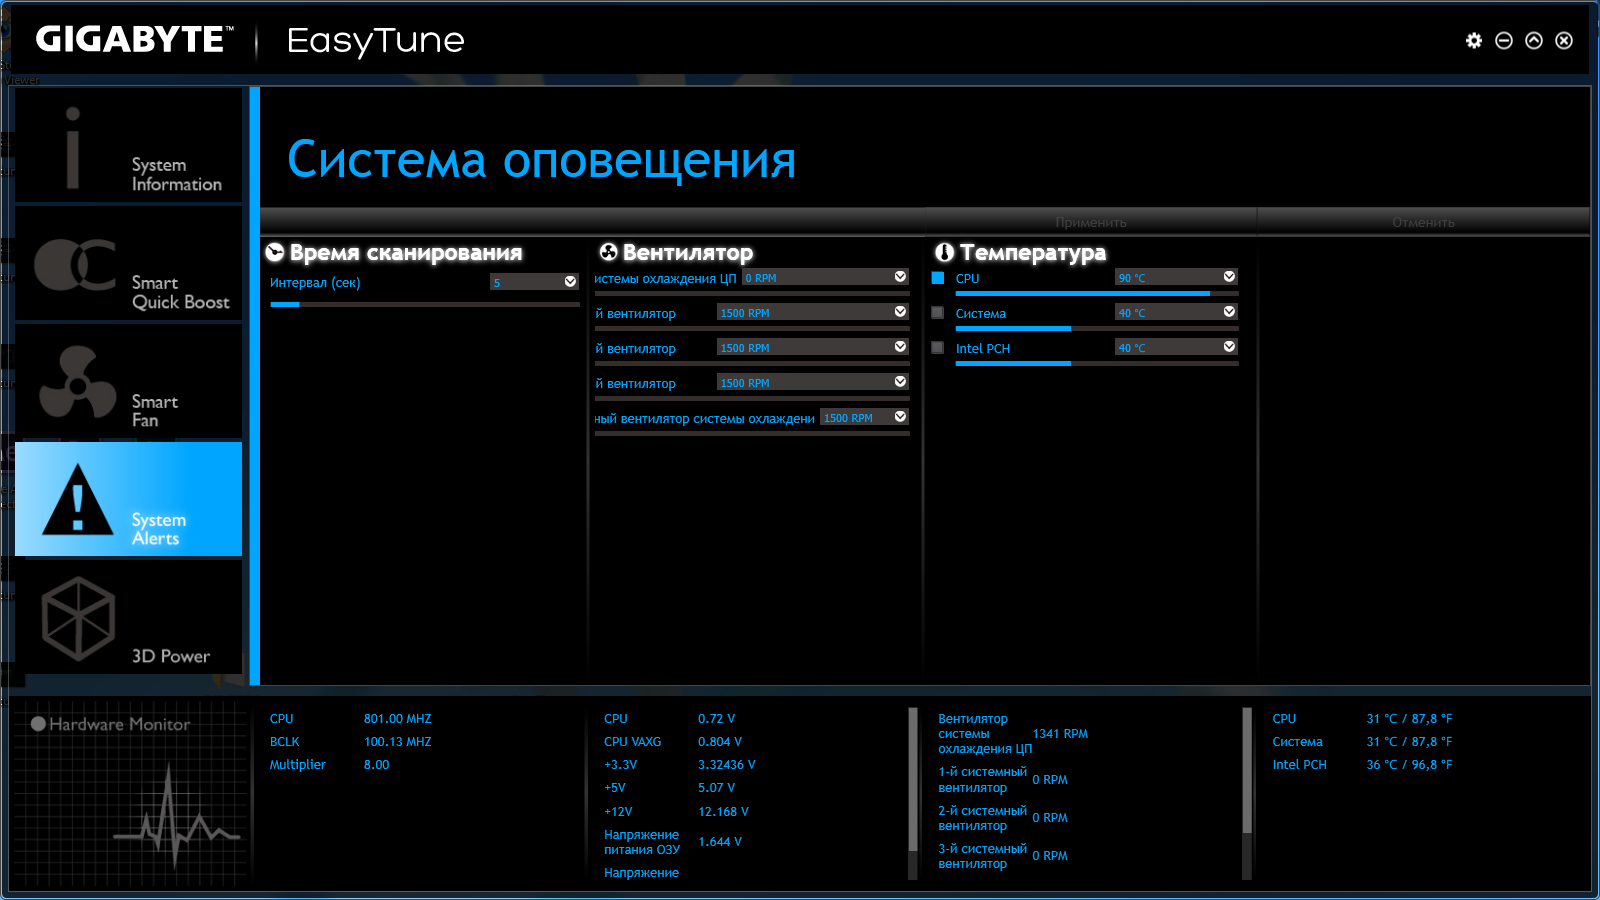Switch to the Smart Quick Boost tab
This screenshot has width=1600, height=900.
click(x=129, y=264)
